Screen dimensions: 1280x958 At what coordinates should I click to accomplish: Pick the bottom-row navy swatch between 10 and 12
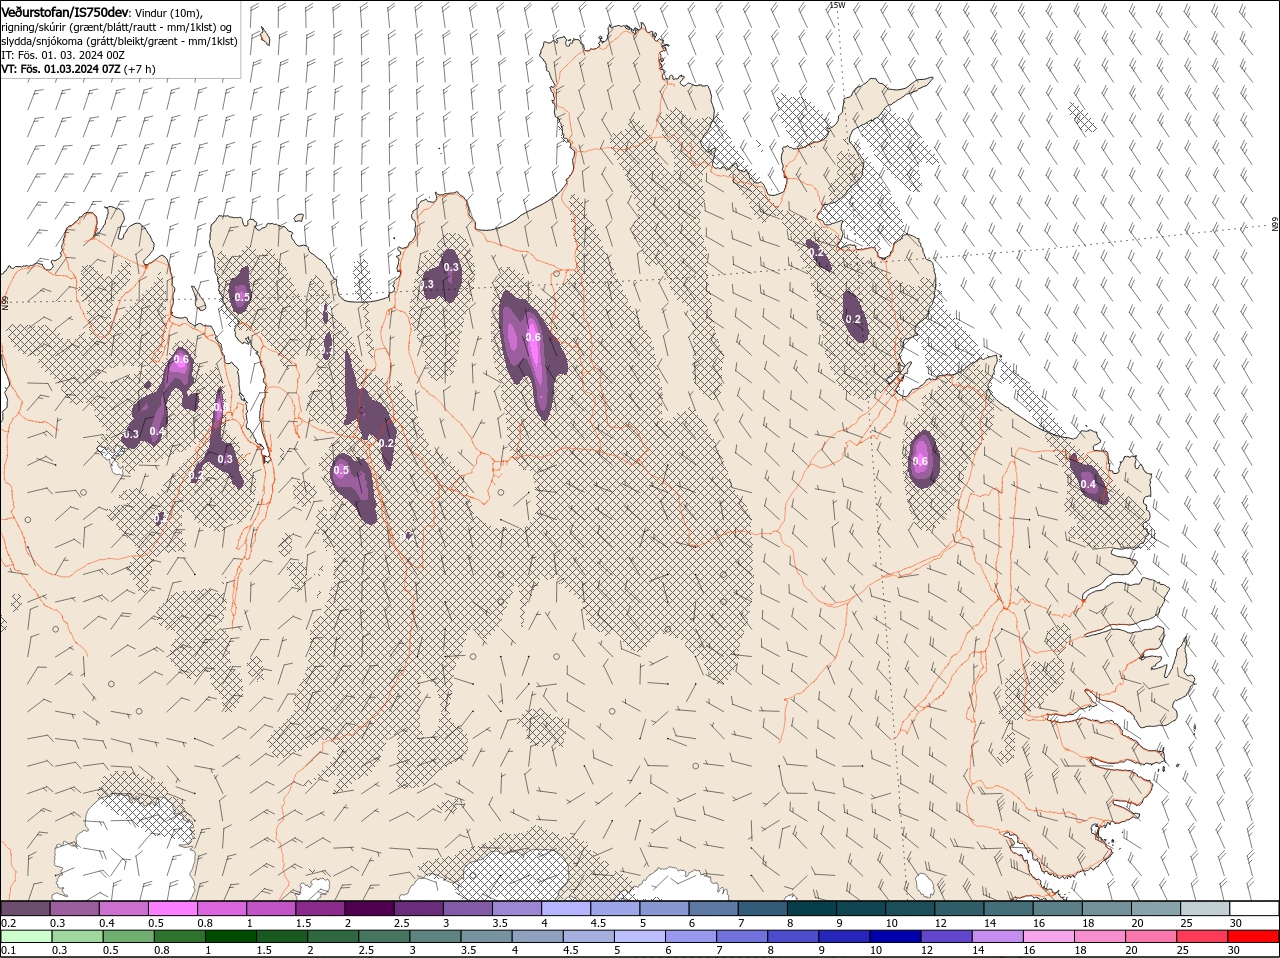pos(894,936)
